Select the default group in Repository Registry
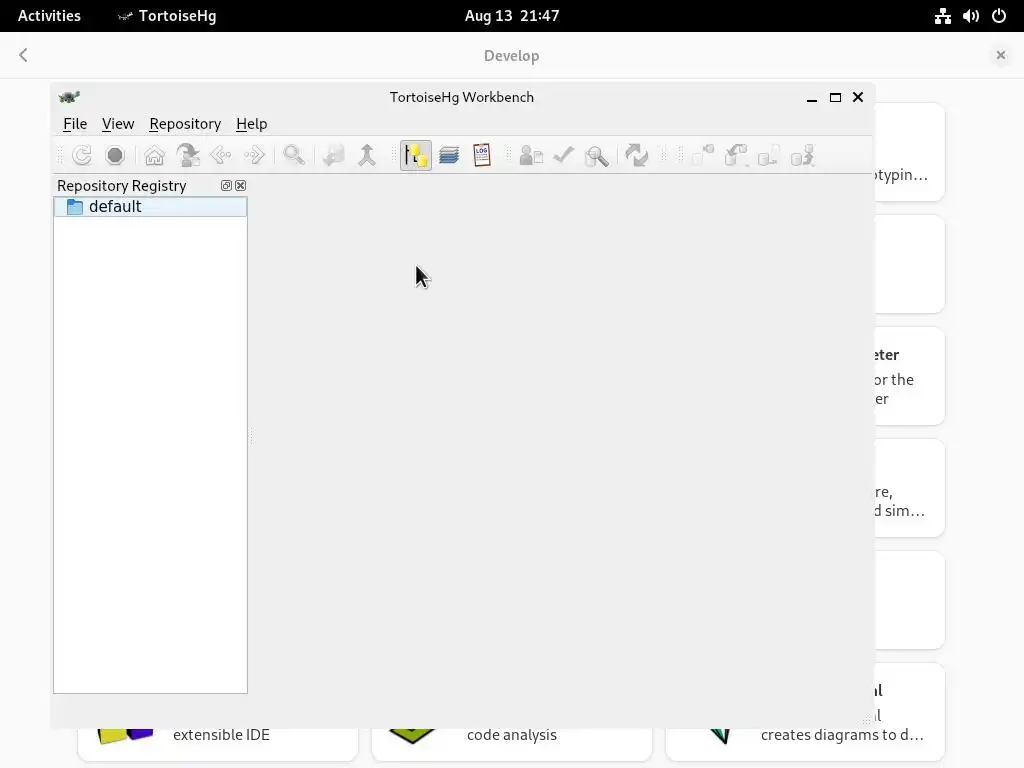1024x768 pixels. point(150,206)
